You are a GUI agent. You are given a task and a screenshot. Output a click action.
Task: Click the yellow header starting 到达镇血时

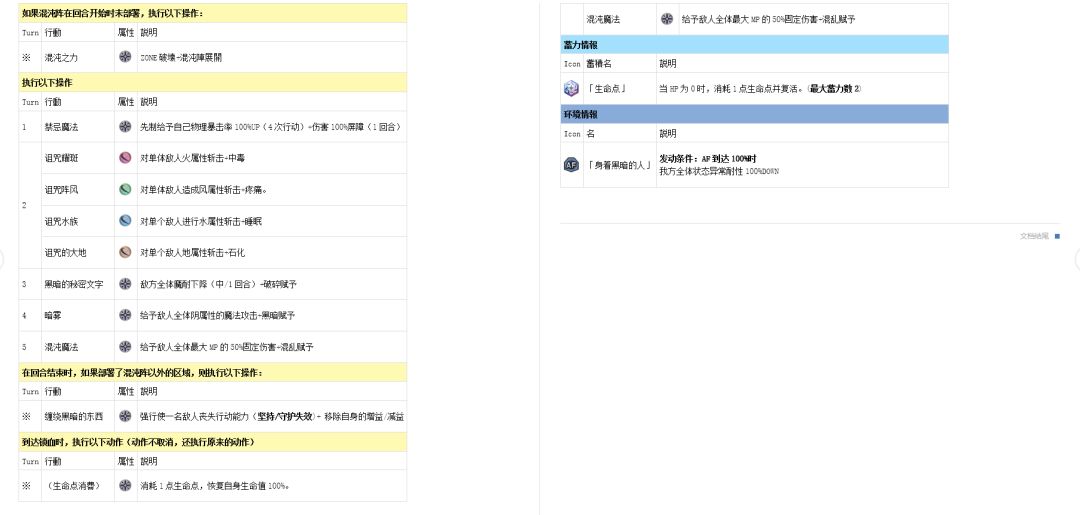(x=212, y=442)
